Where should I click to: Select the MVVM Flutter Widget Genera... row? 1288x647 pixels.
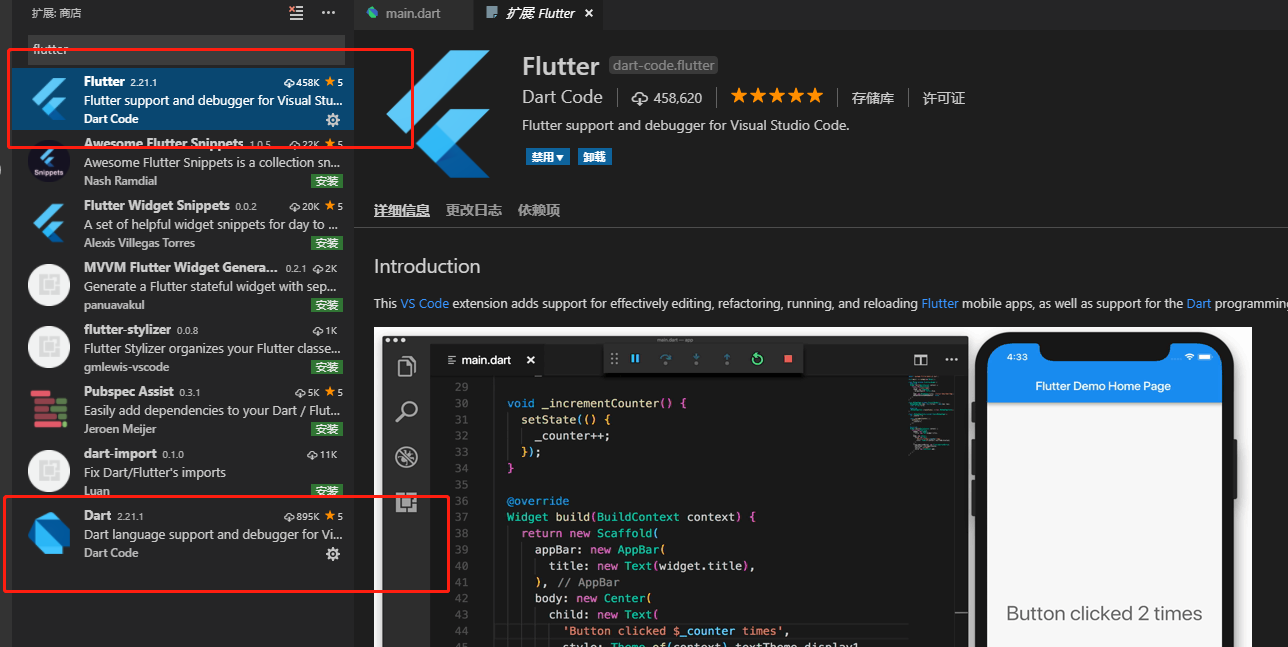pyautogui.click(x=181, y=286)
